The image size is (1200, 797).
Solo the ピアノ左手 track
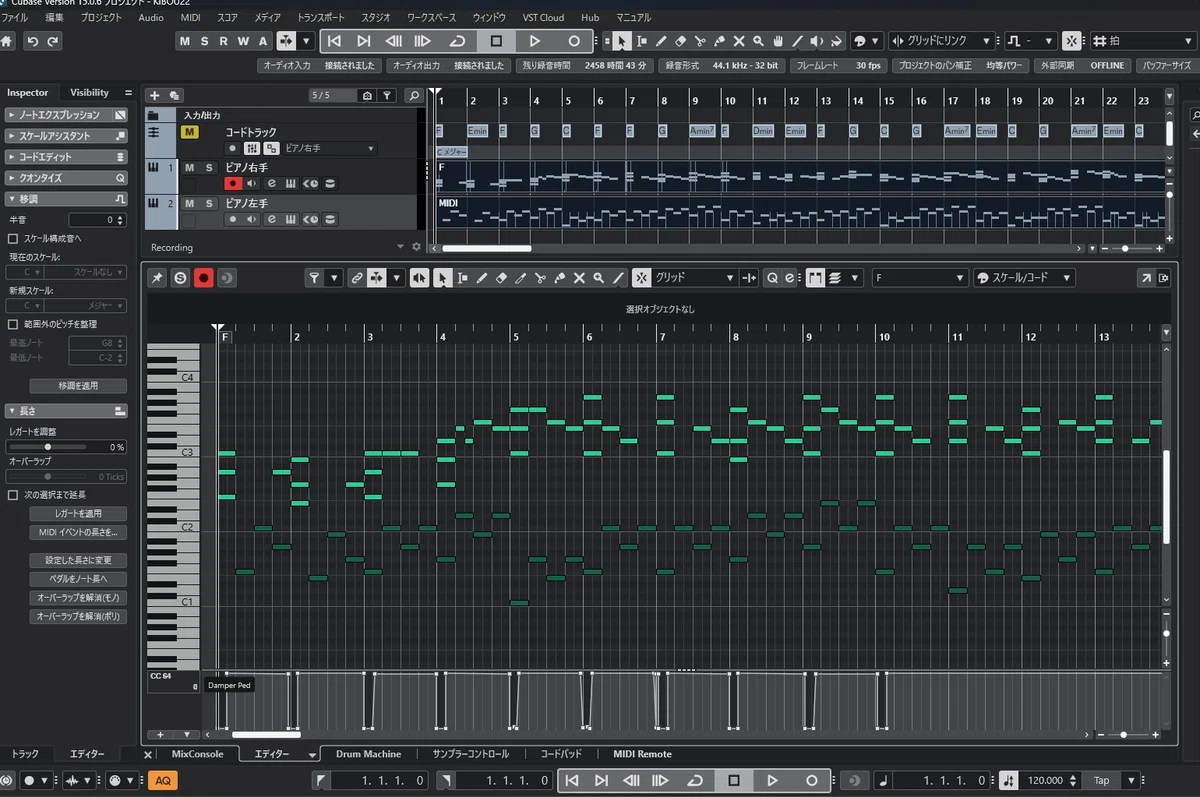pos(209,203)
